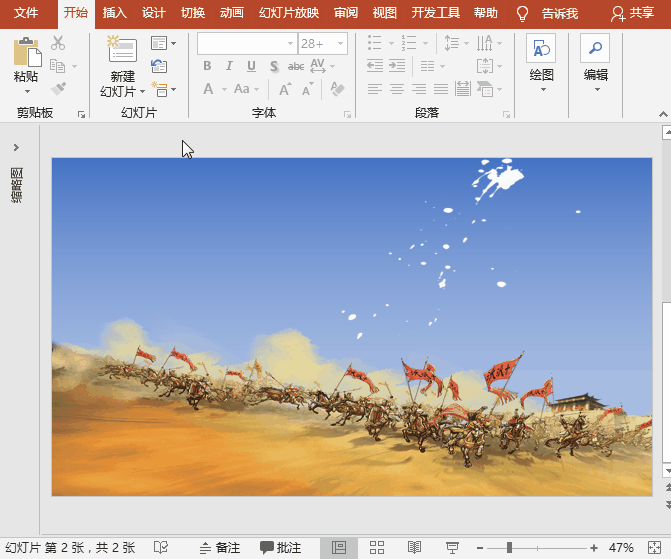
Task: Open the text direction icon
Action: (484, 43)
